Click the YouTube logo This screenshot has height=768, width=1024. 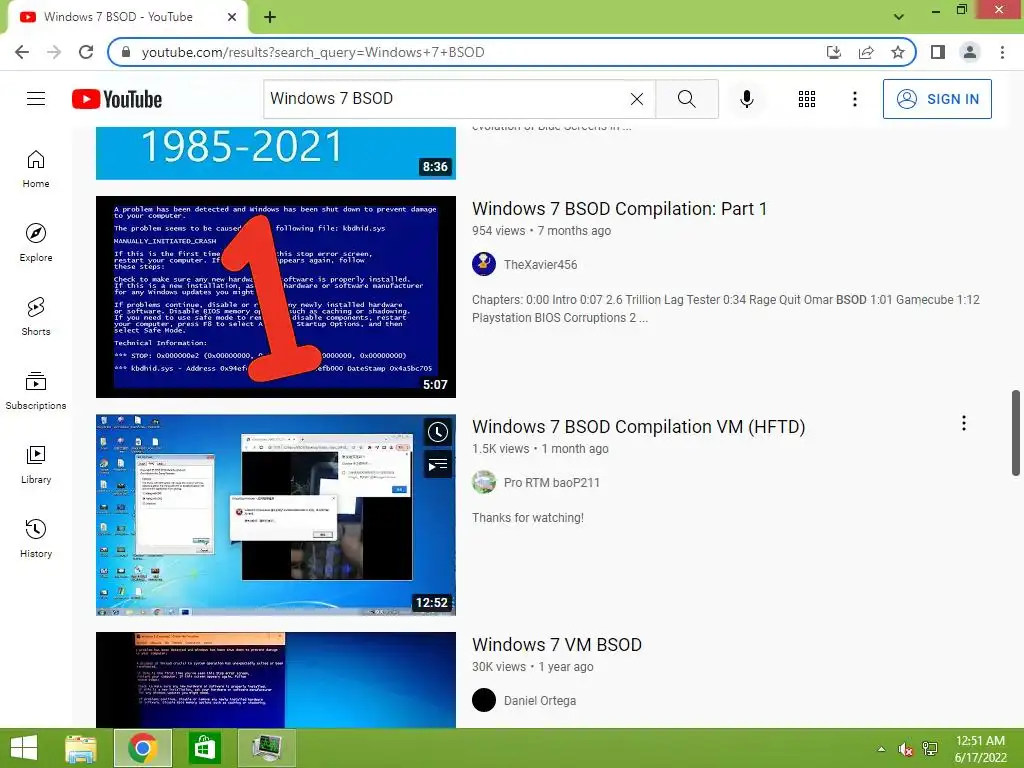point(117,99)
